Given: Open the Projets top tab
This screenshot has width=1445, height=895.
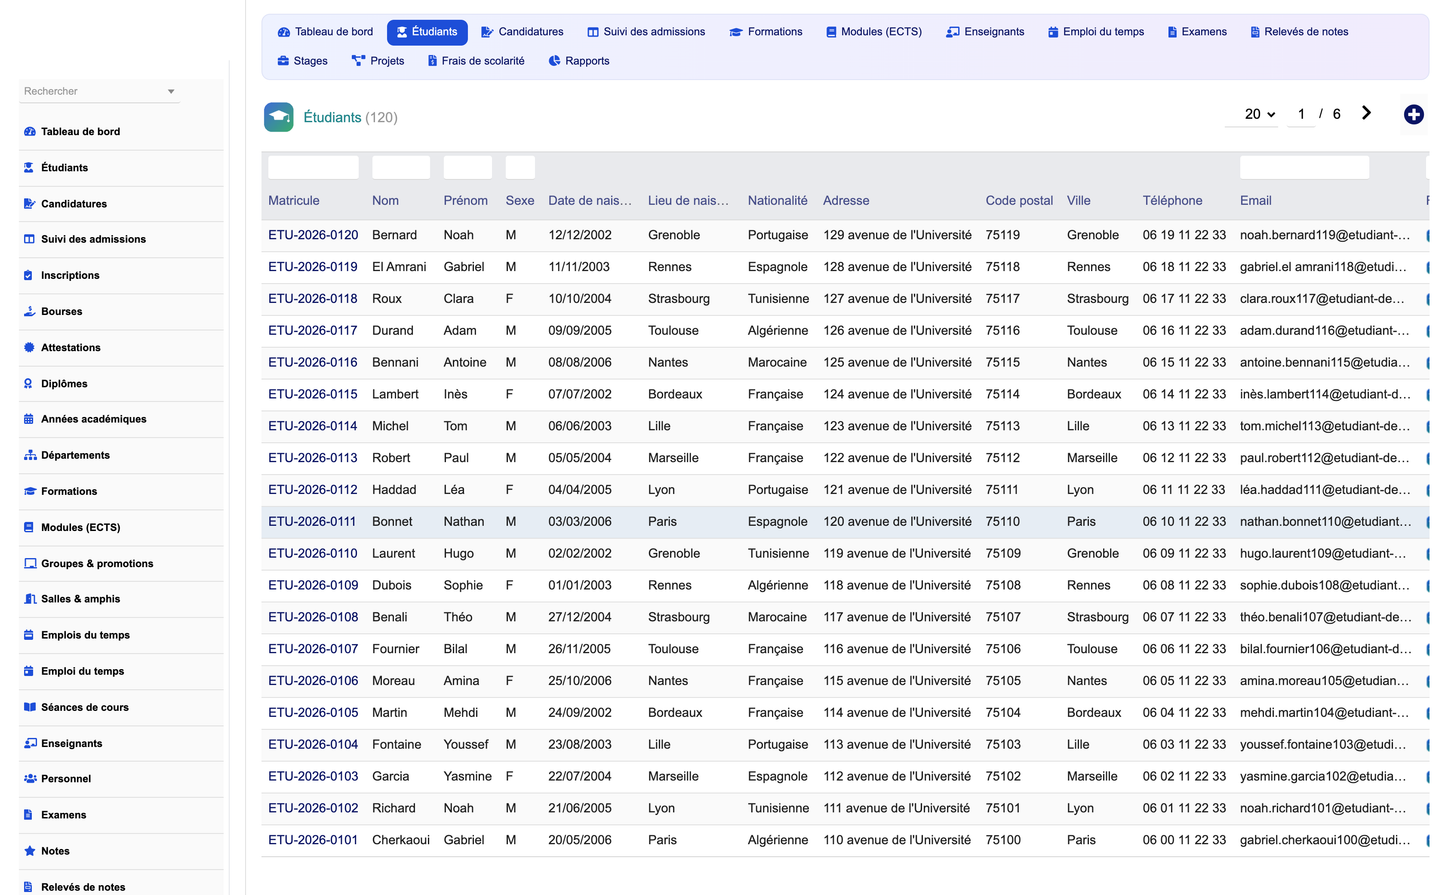Looking at the screenshot, I should [x=378, y=61].
